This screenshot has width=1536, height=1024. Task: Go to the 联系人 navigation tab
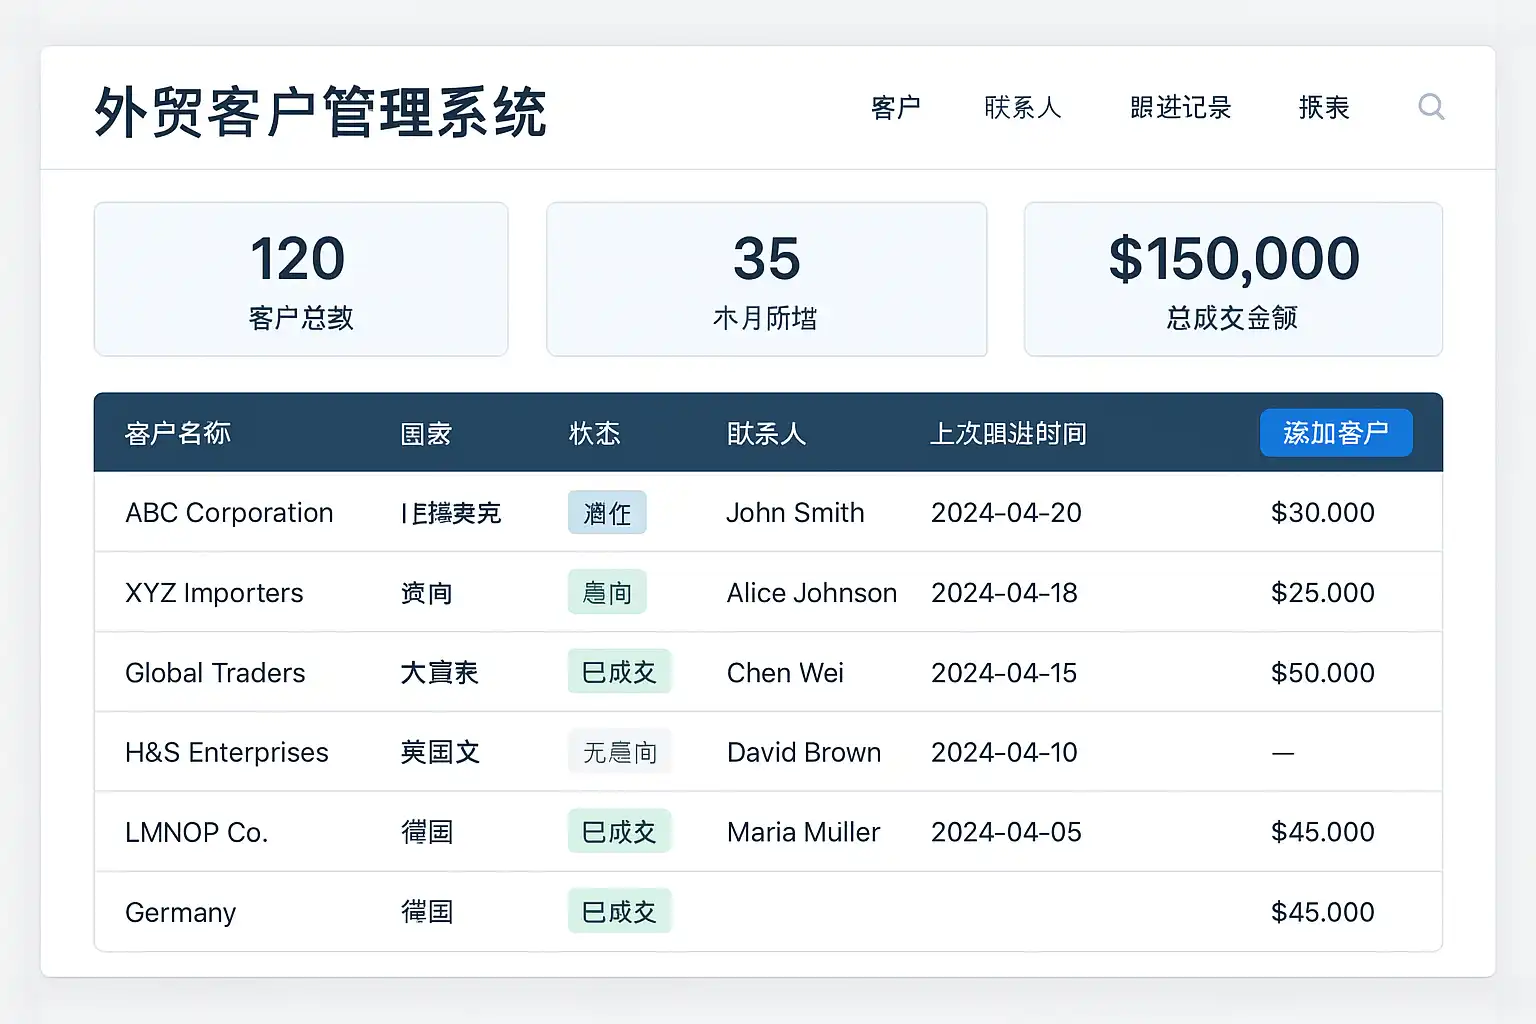coord(1022,107)
